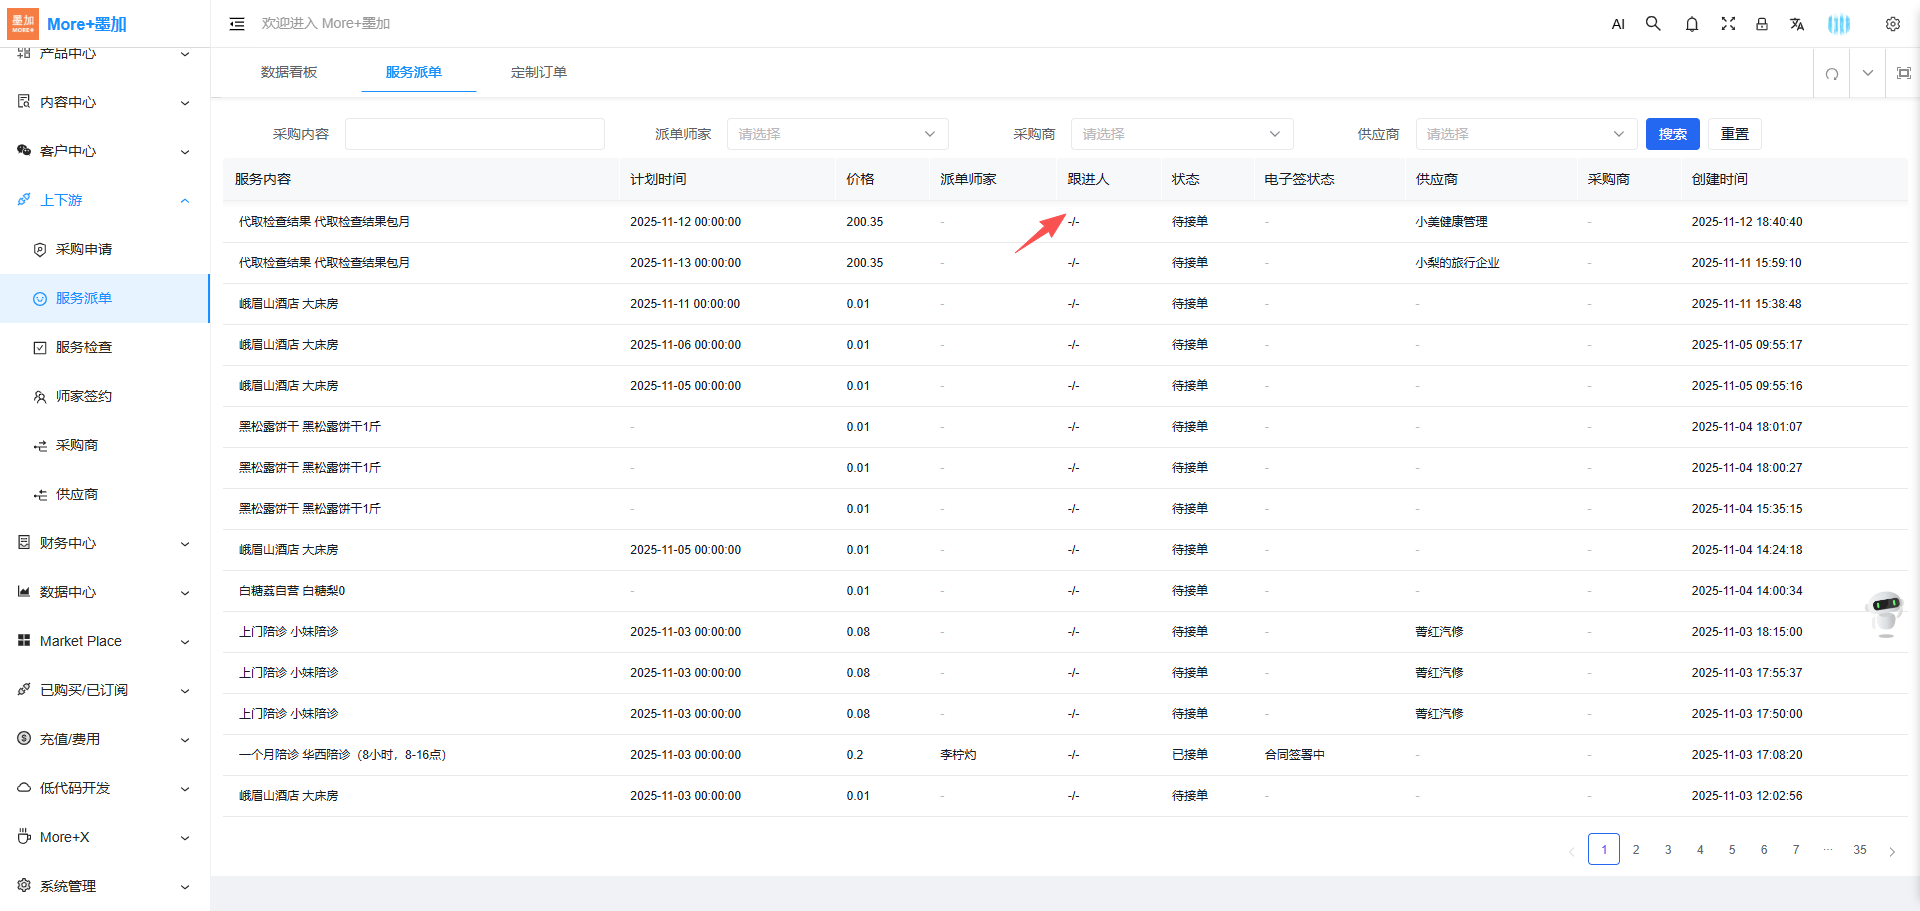Open the 派单师家 dropdown
This screenshot has height=911, width=1920.
(x=836, y=134)
